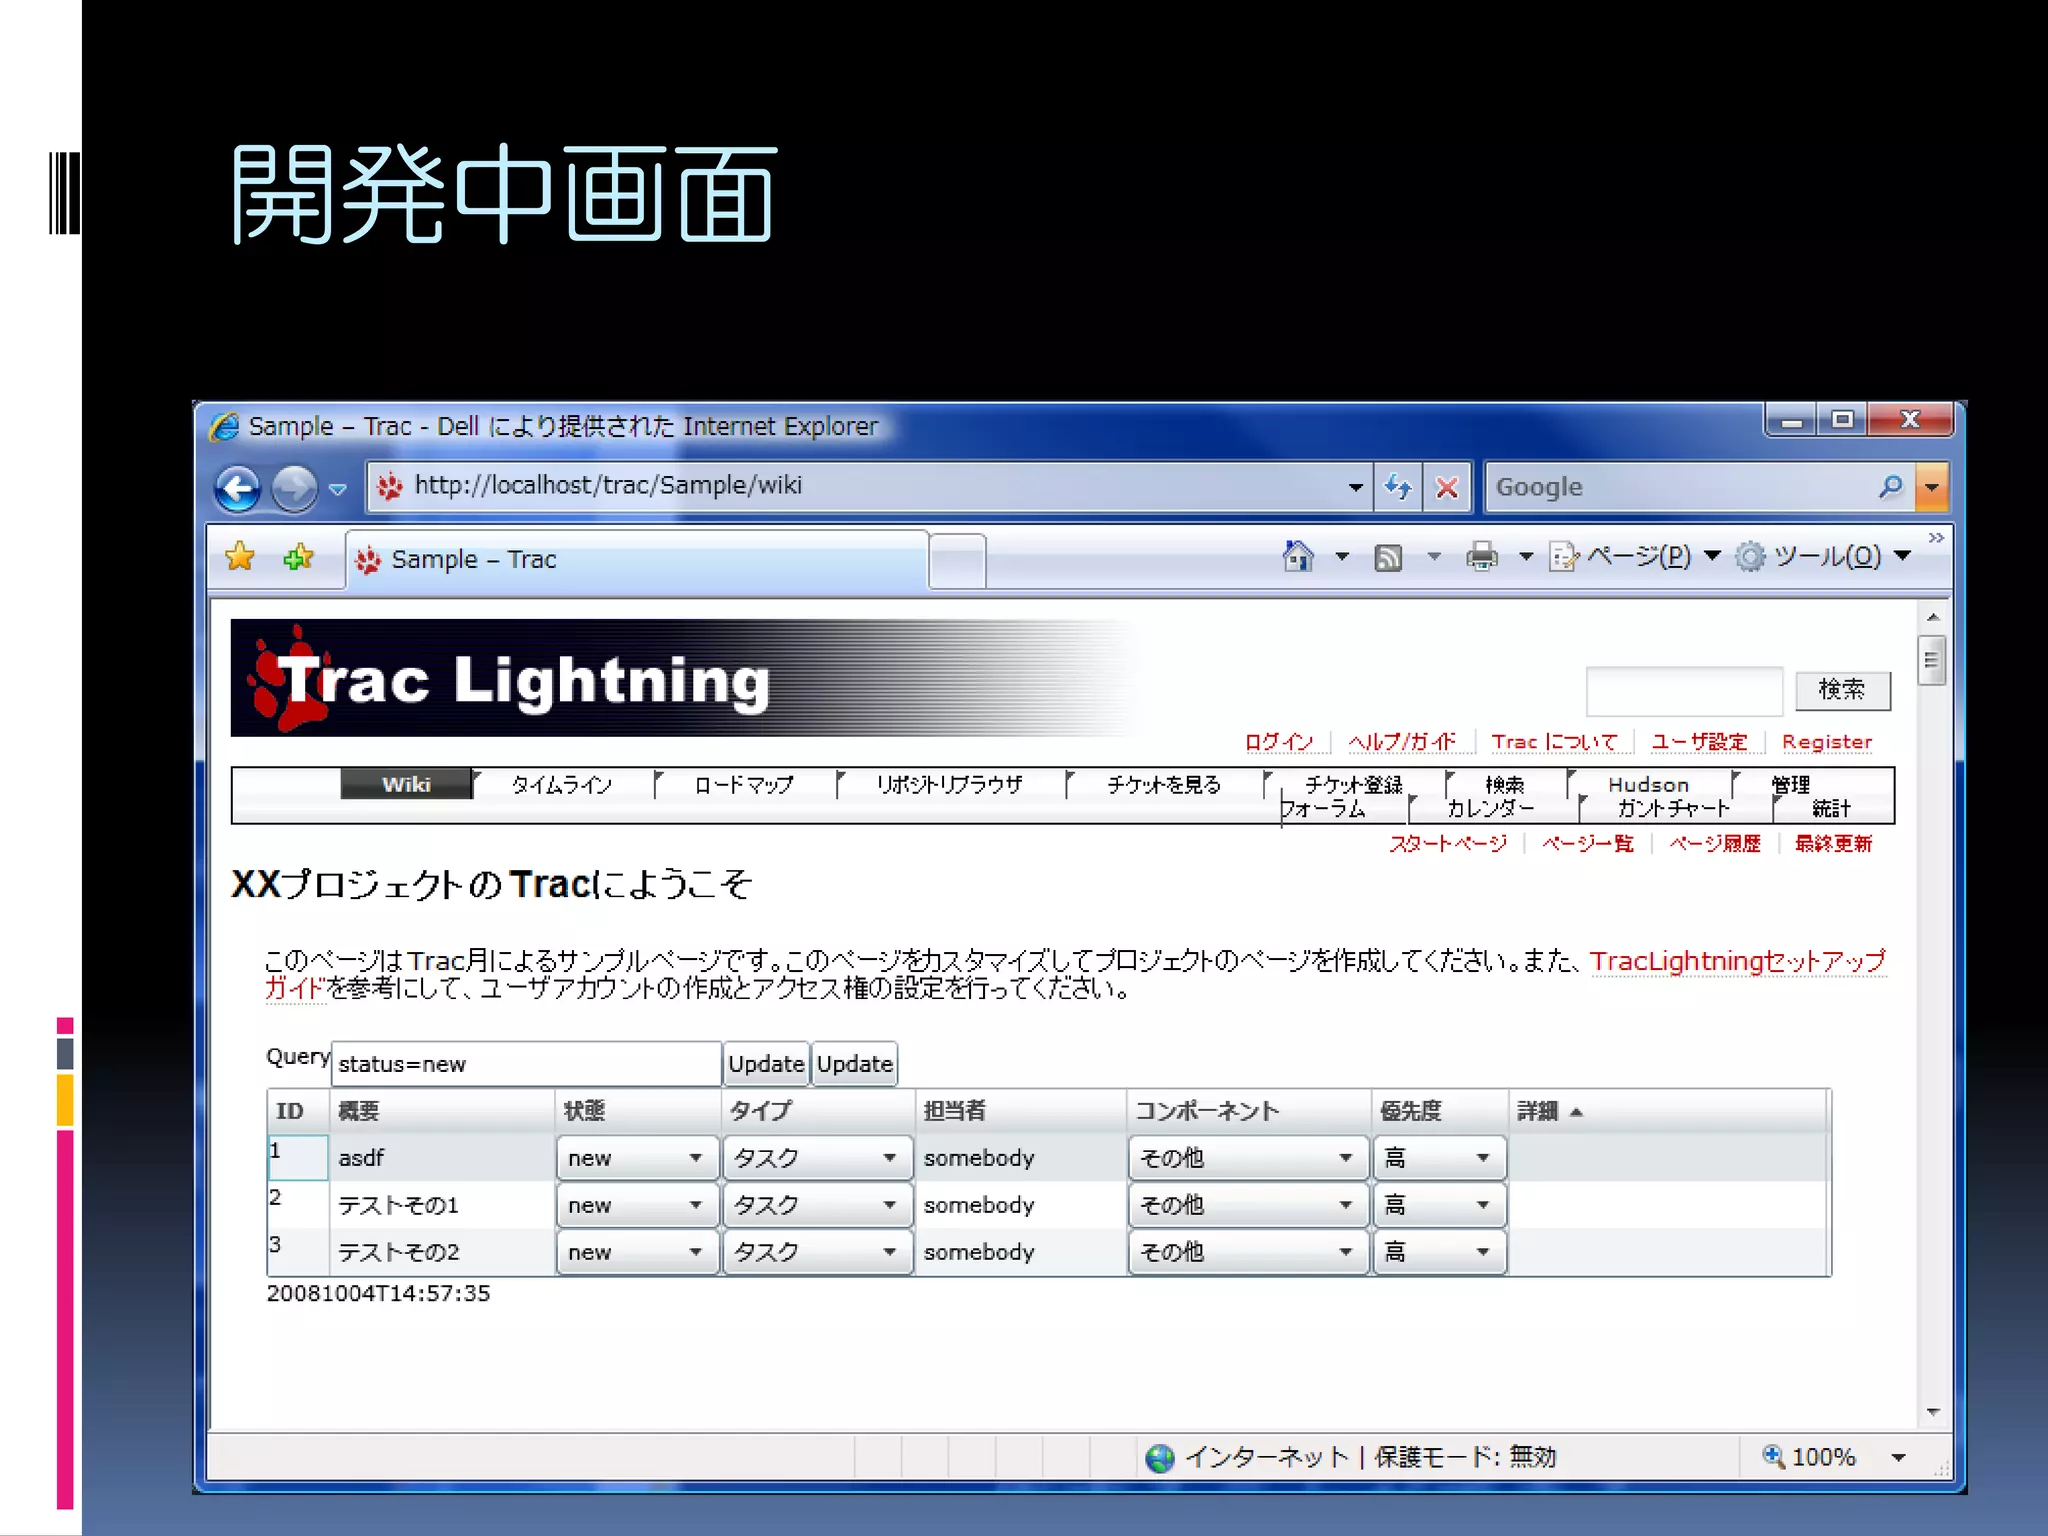Open the カレンダー navigation item
The width and height of the screenshot is (2048, 1536).
pos(1490,809)
